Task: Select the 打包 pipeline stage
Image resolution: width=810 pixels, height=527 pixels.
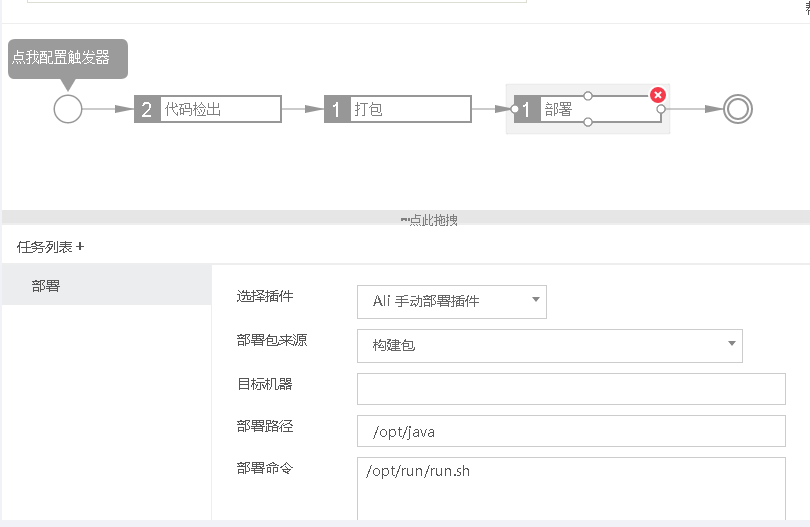Action: [398, 109]
